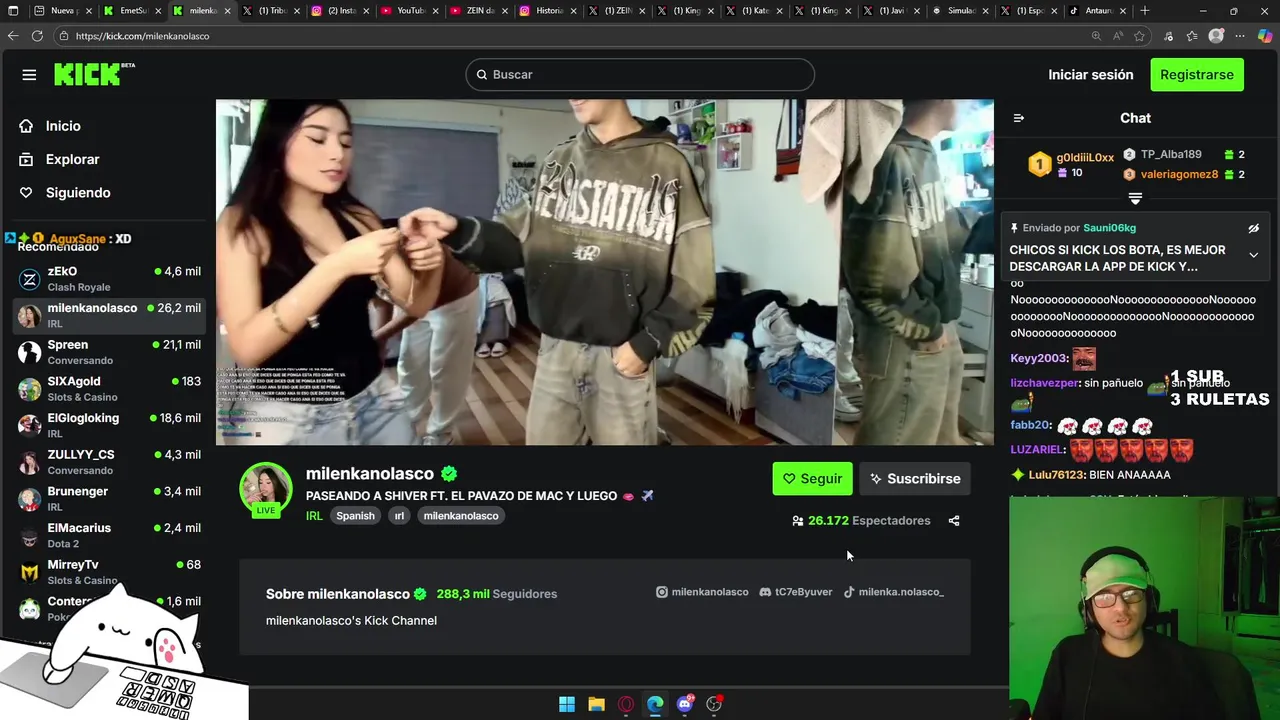
Task: Click the Suscribirse button
Action: coord(915,478)
